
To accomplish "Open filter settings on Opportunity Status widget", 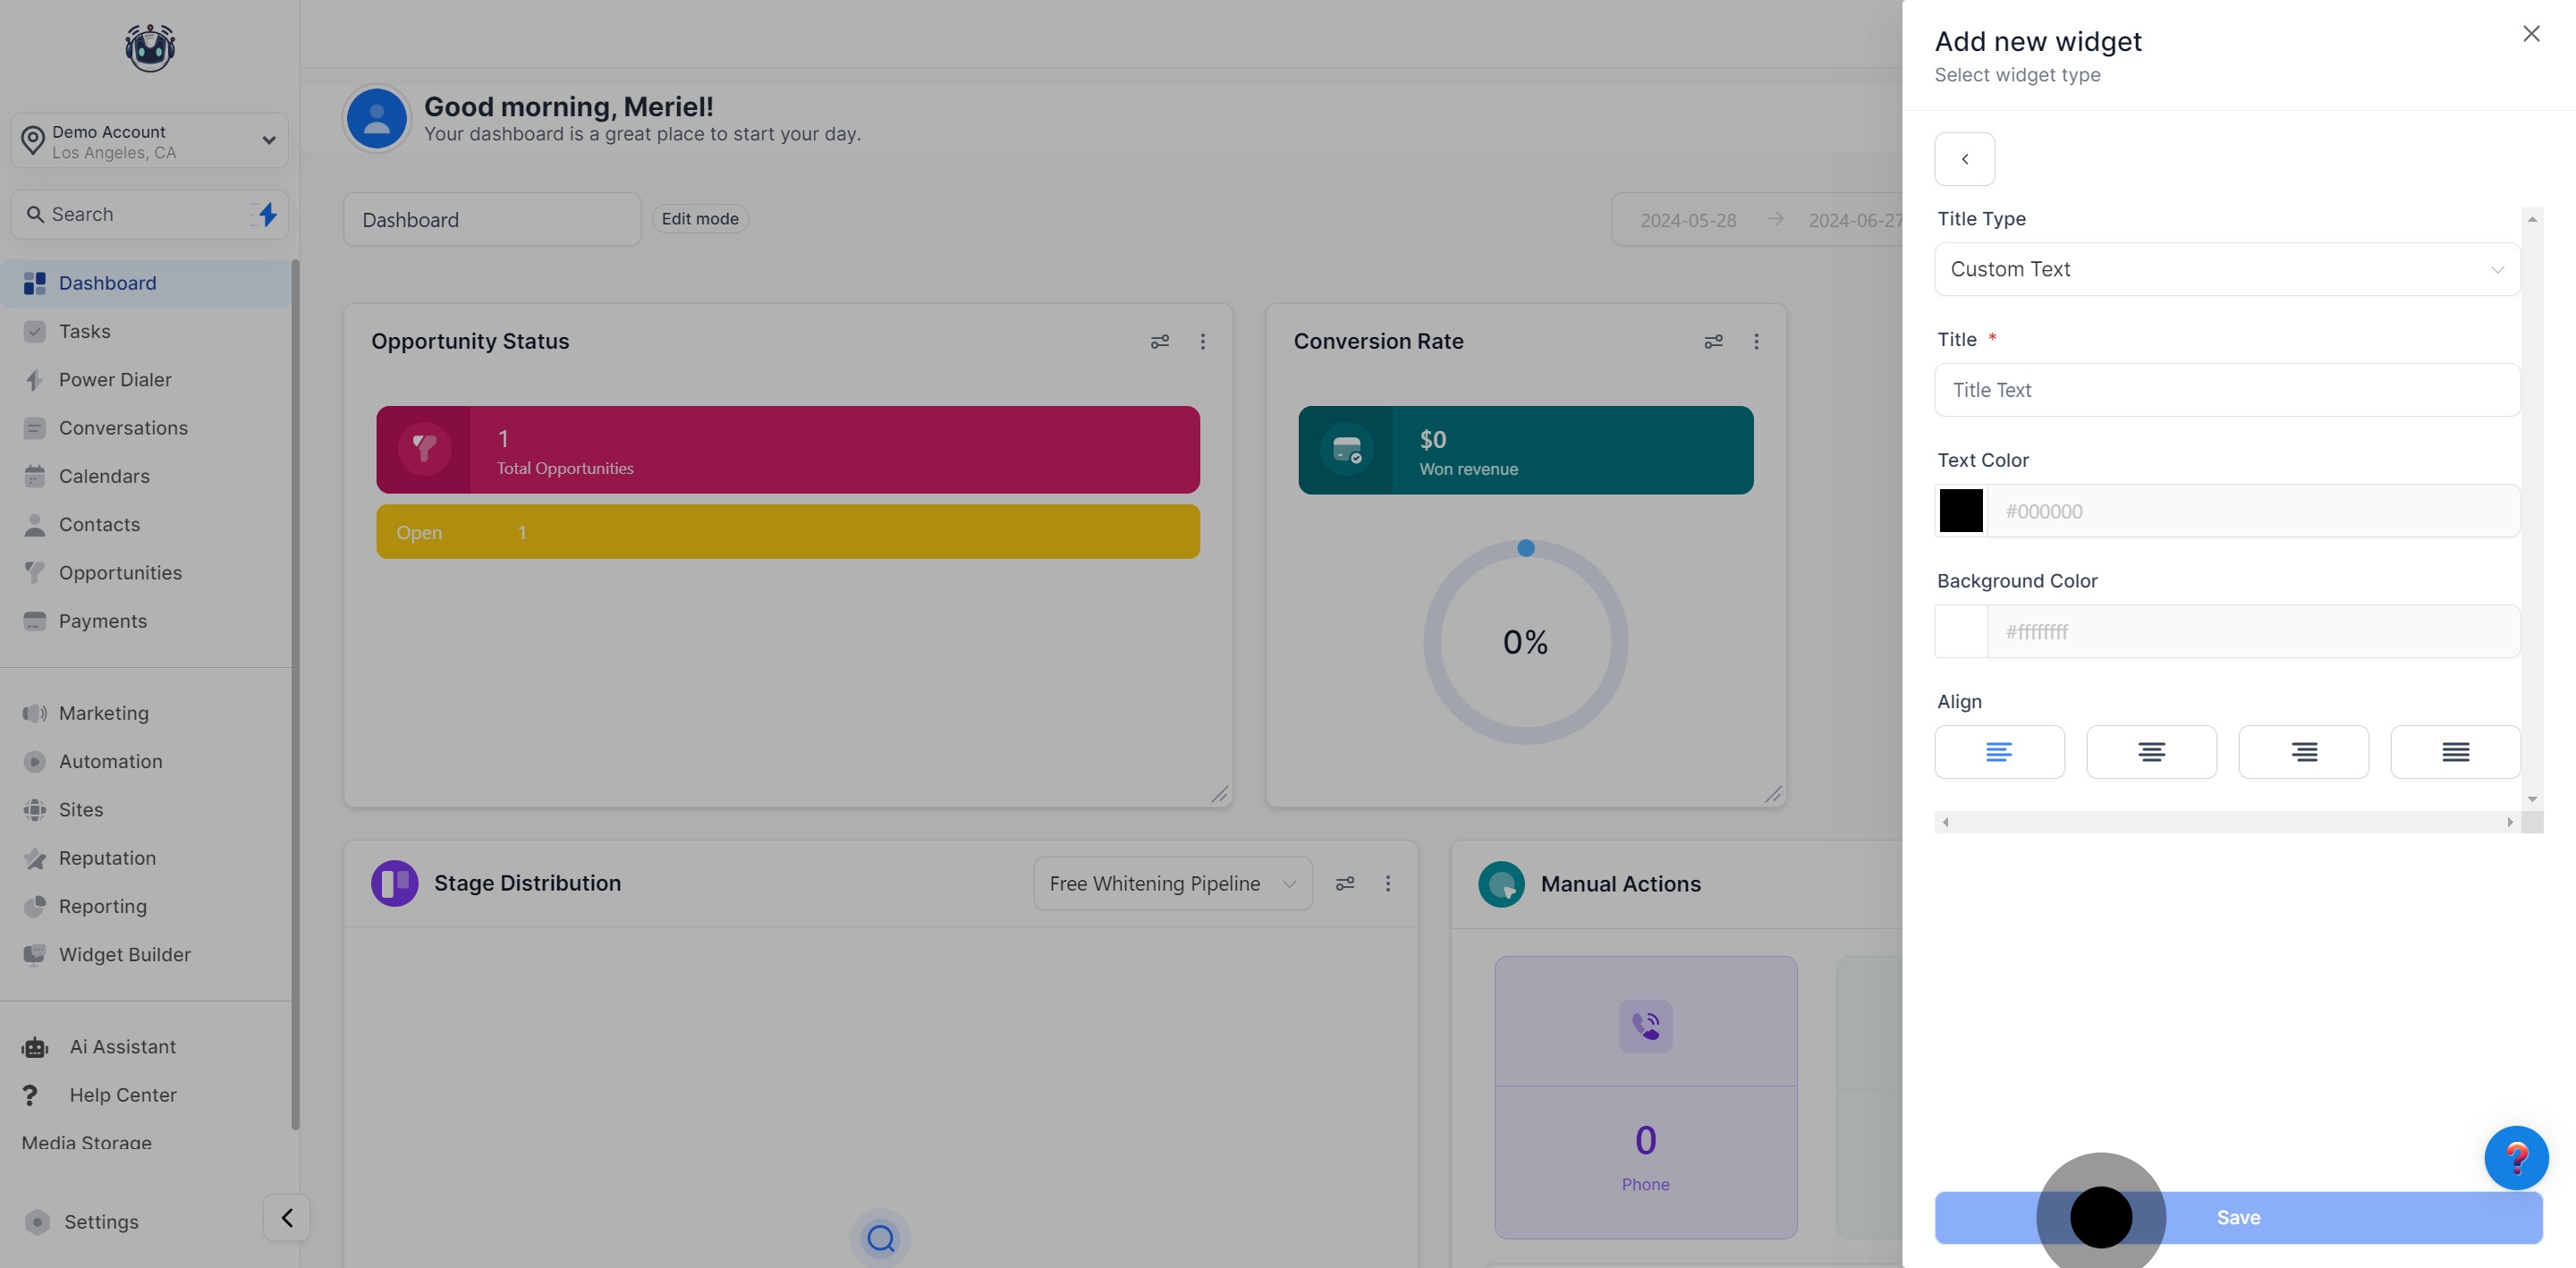I will (1159, 342).
